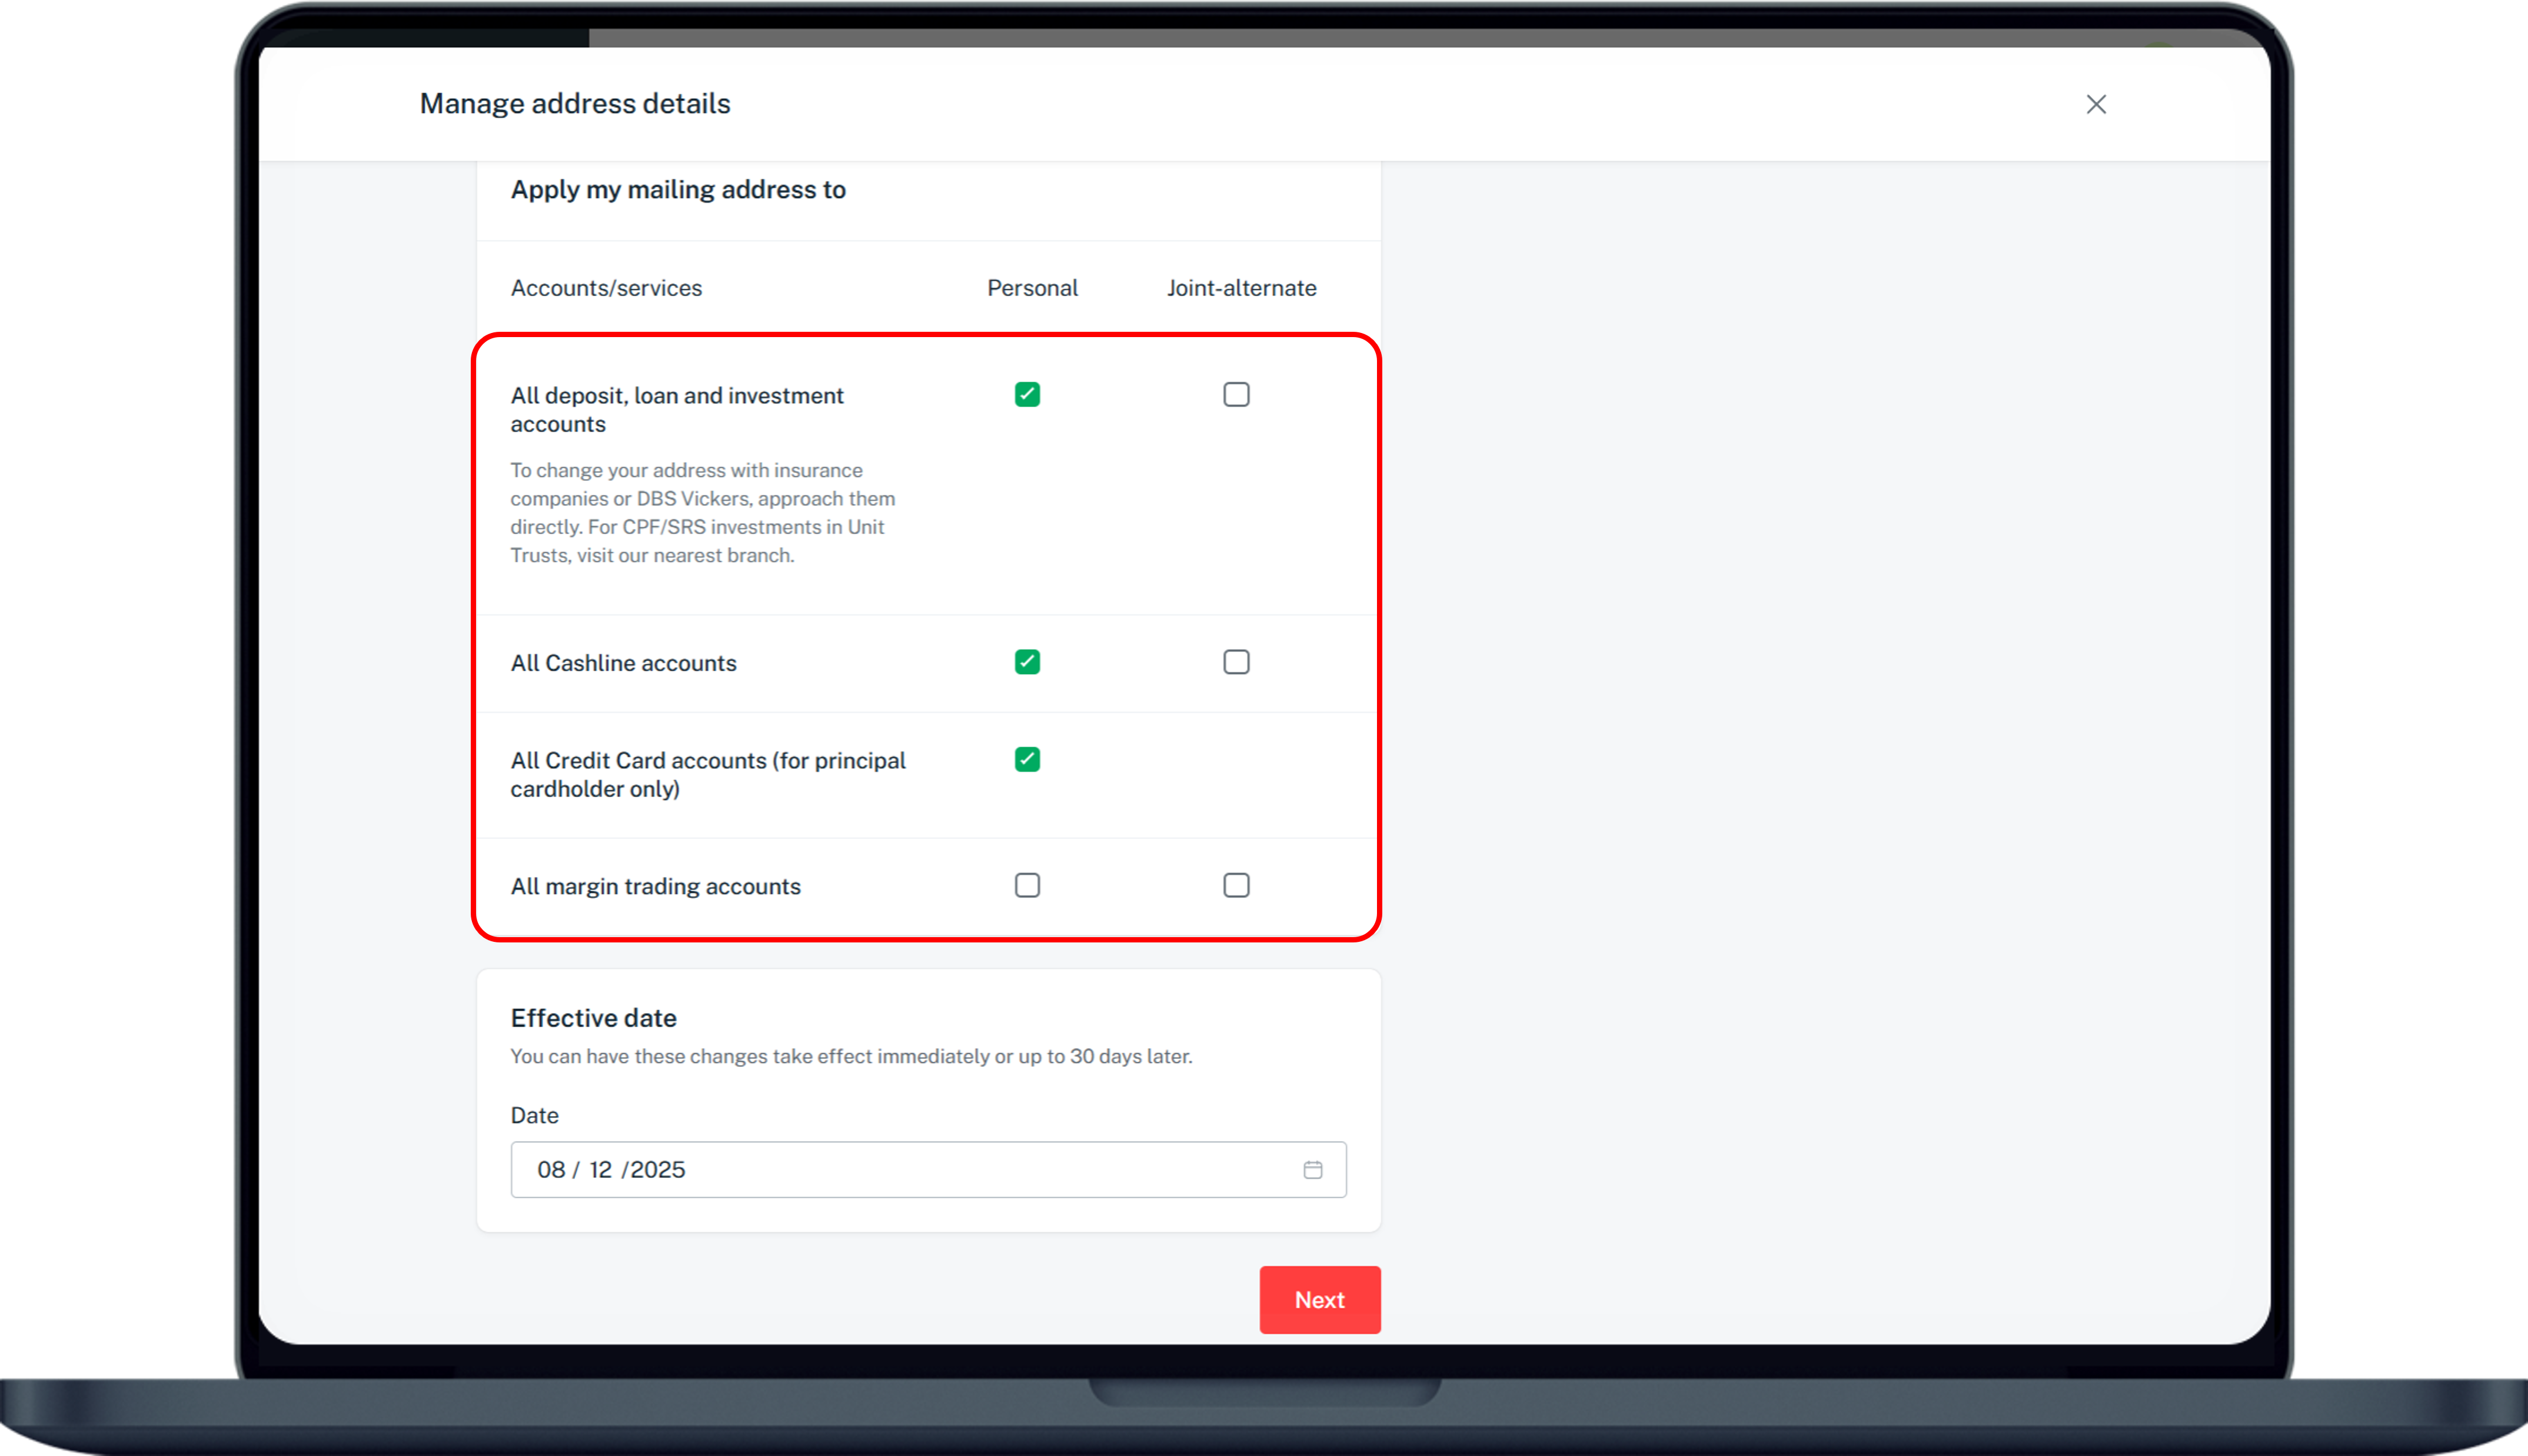This screenshot has height=1456, width=2528.
Task: Click the Joint-alternate column header
Action: pyautogui.click(x=1241, y=287)
